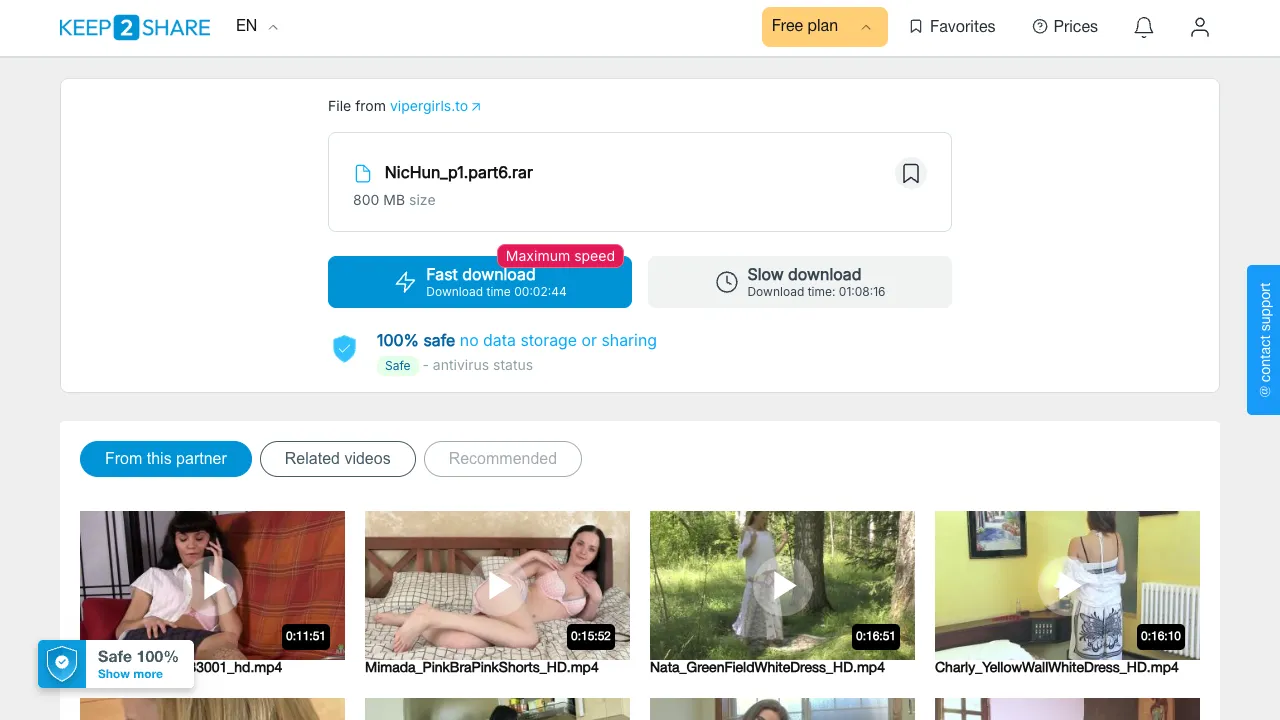1280x720 pixels.
Task: Show more on Safe 100% badge
Action: coord(130,674)
